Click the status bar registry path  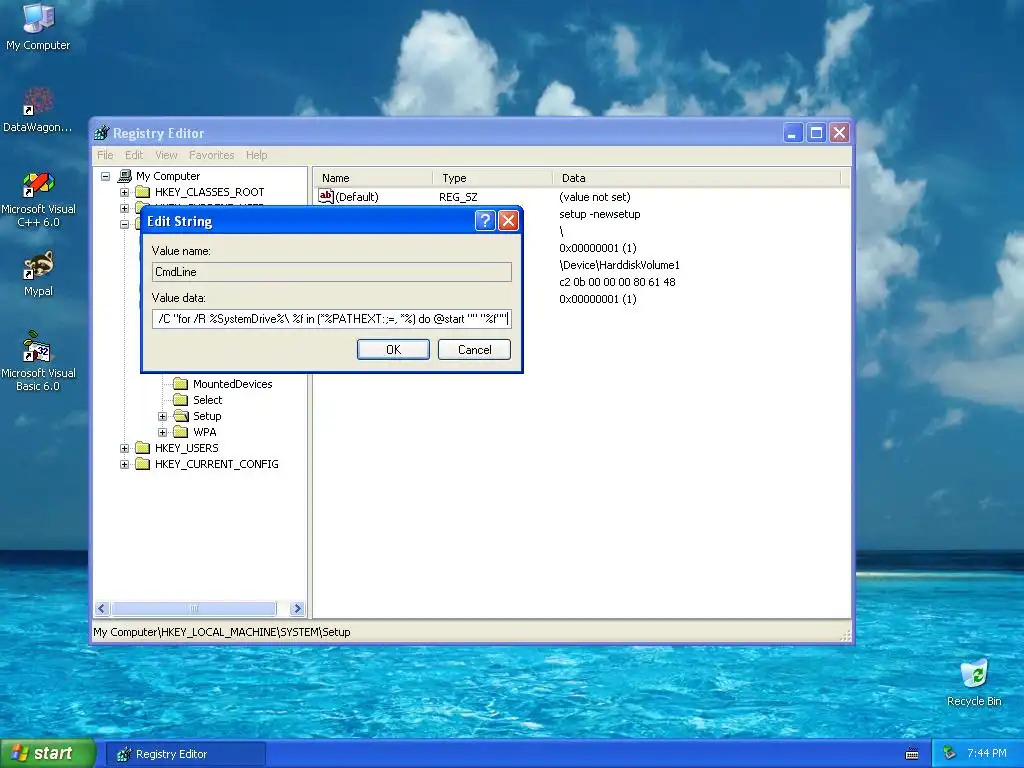coord(222,632)
